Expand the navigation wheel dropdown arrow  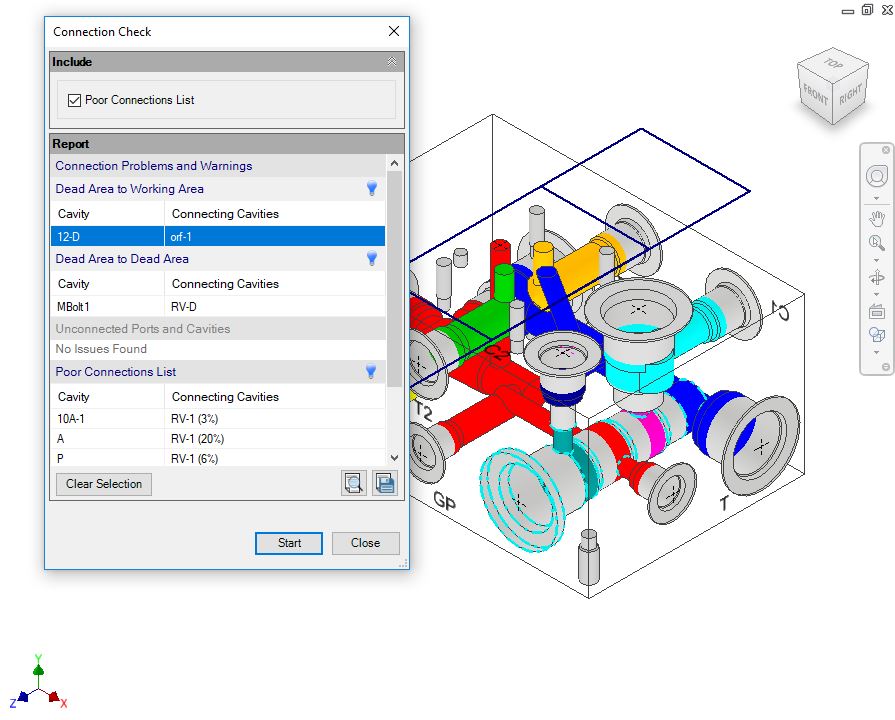pyautogui.click(x=877, y=199)
